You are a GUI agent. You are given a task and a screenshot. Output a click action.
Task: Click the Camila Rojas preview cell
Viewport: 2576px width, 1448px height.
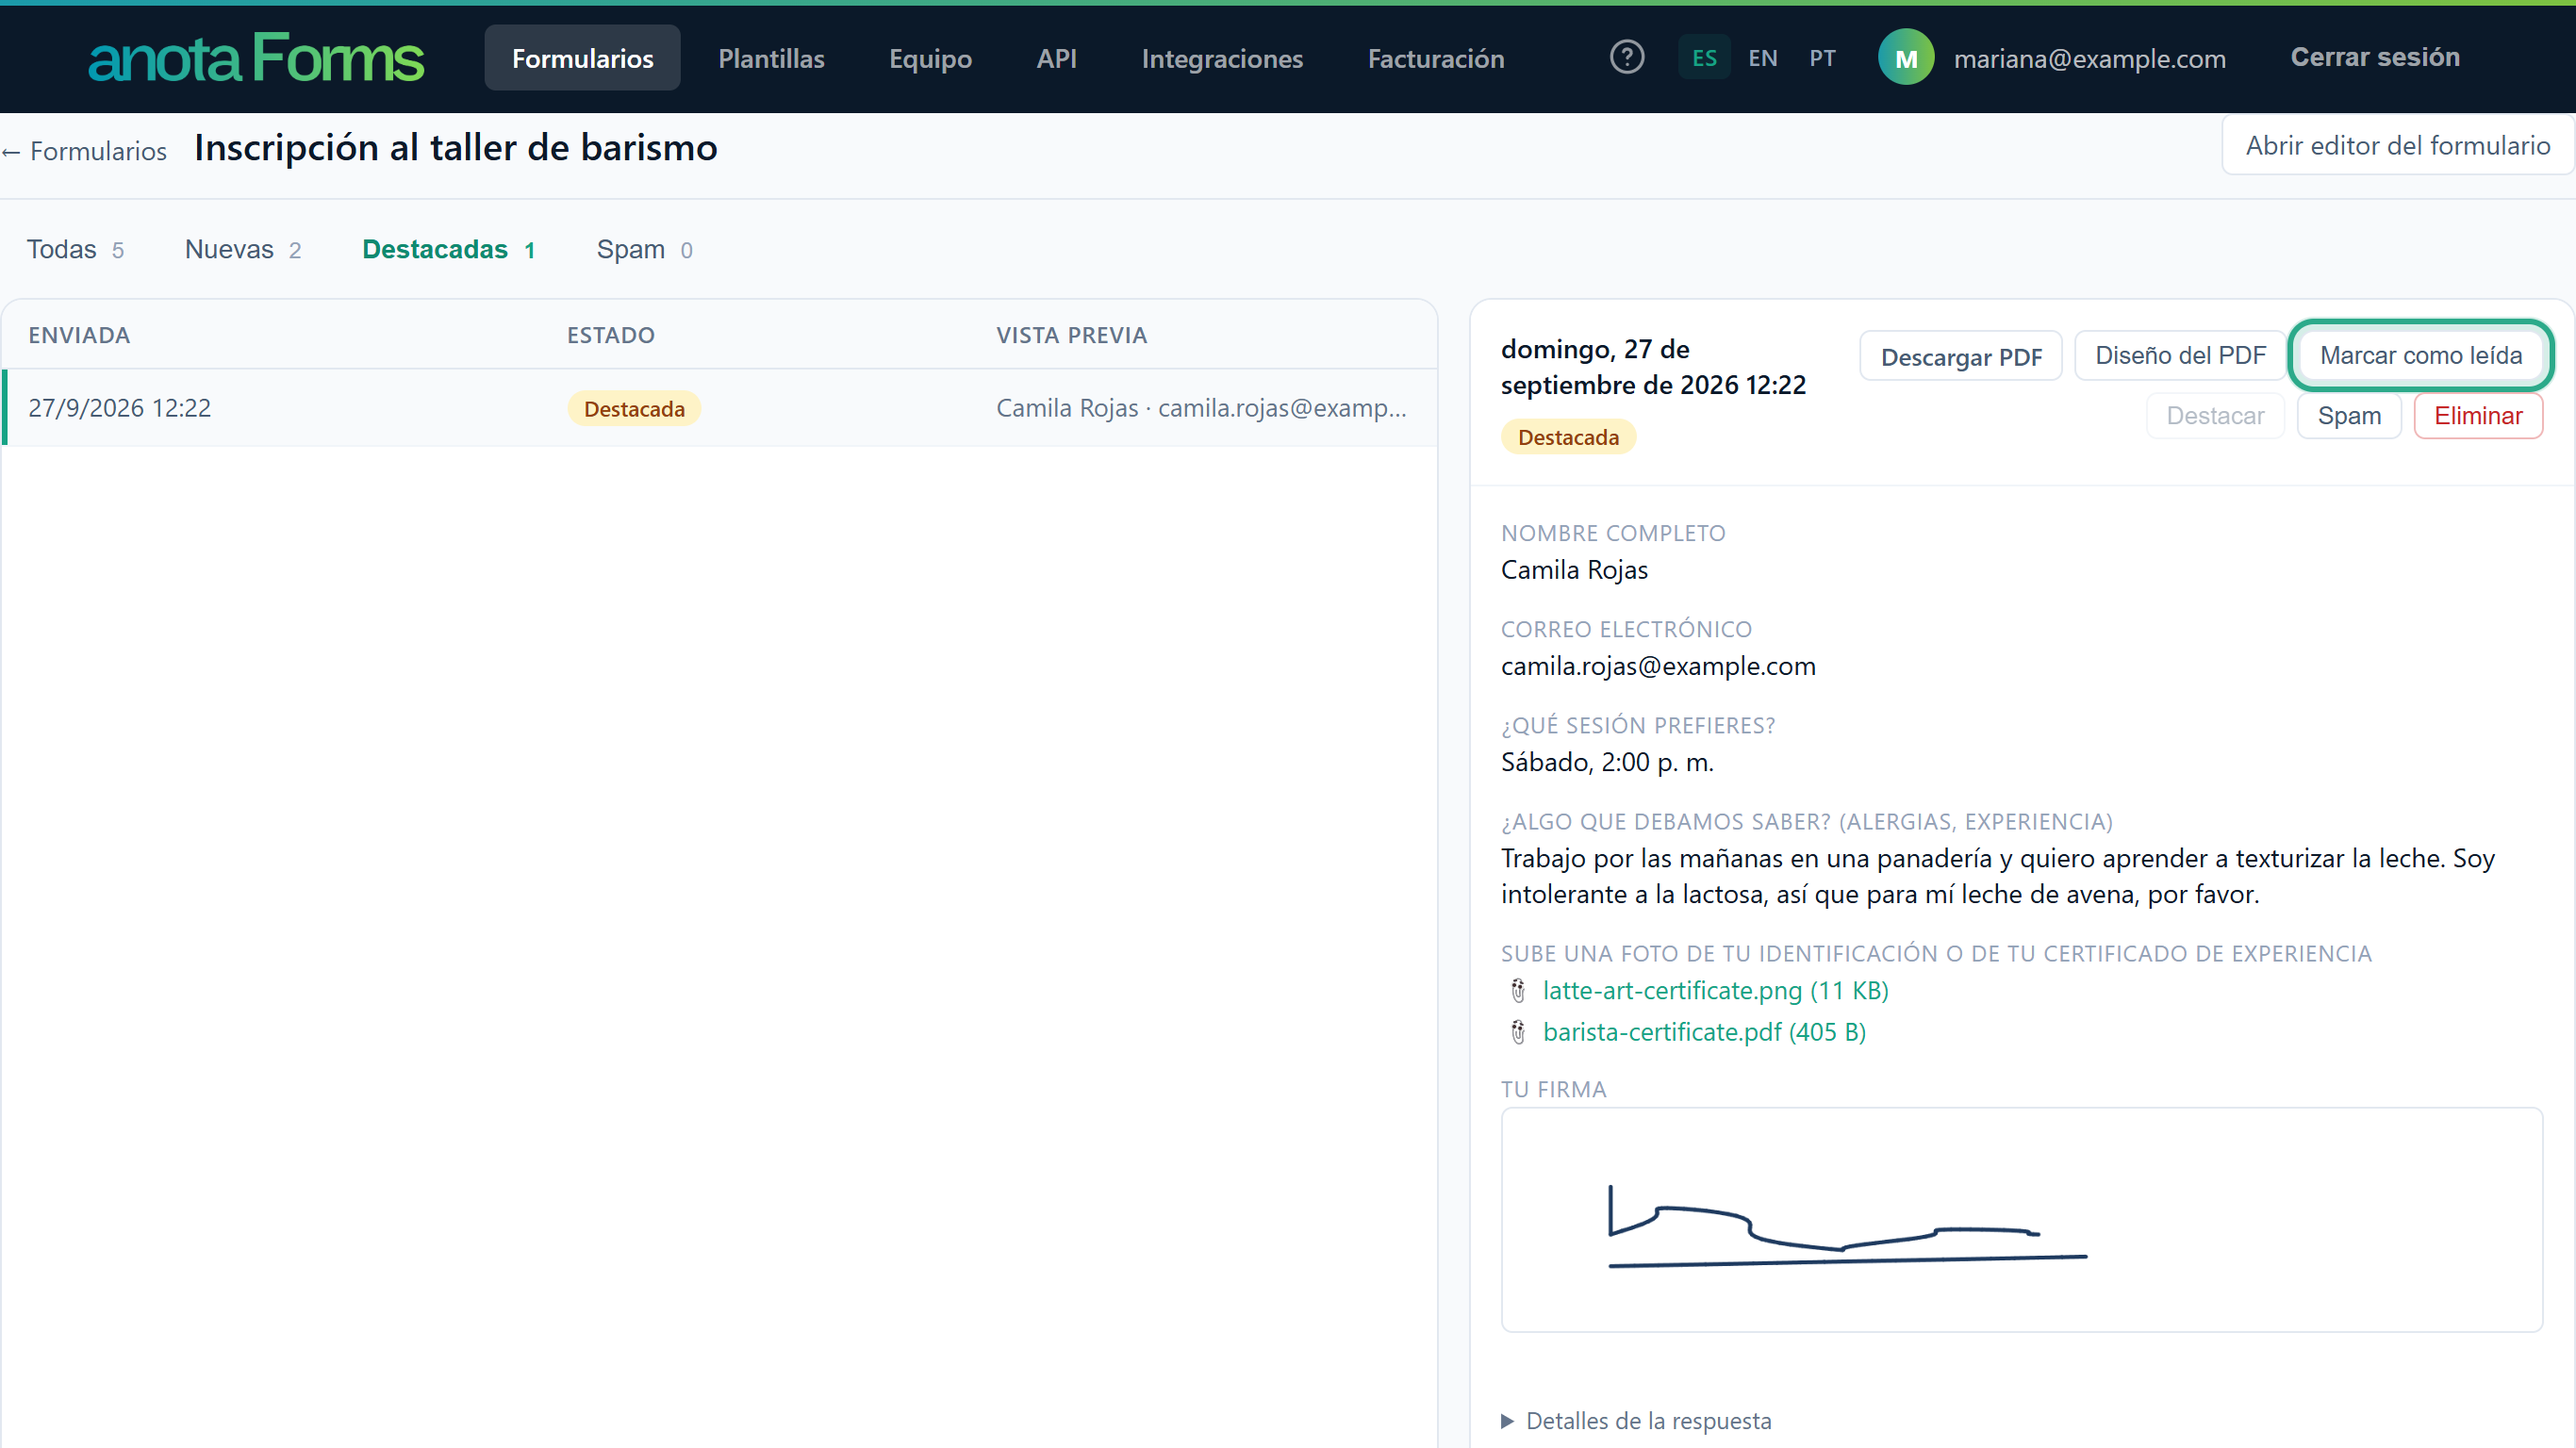click(x=1201, y=408)
